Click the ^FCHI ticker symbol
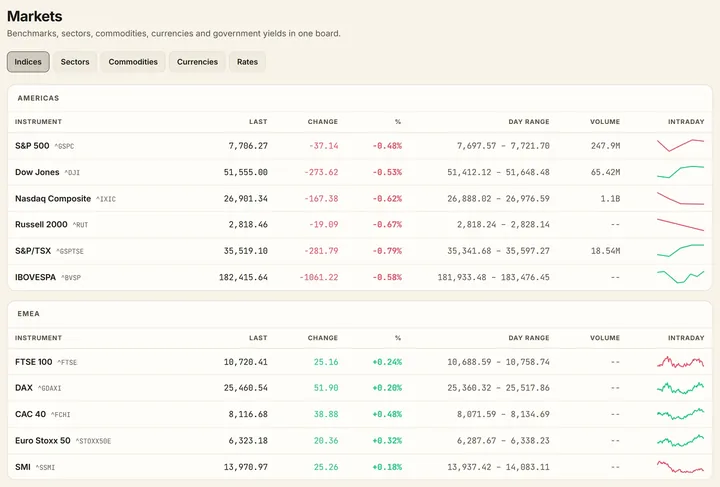 [60, 415]
